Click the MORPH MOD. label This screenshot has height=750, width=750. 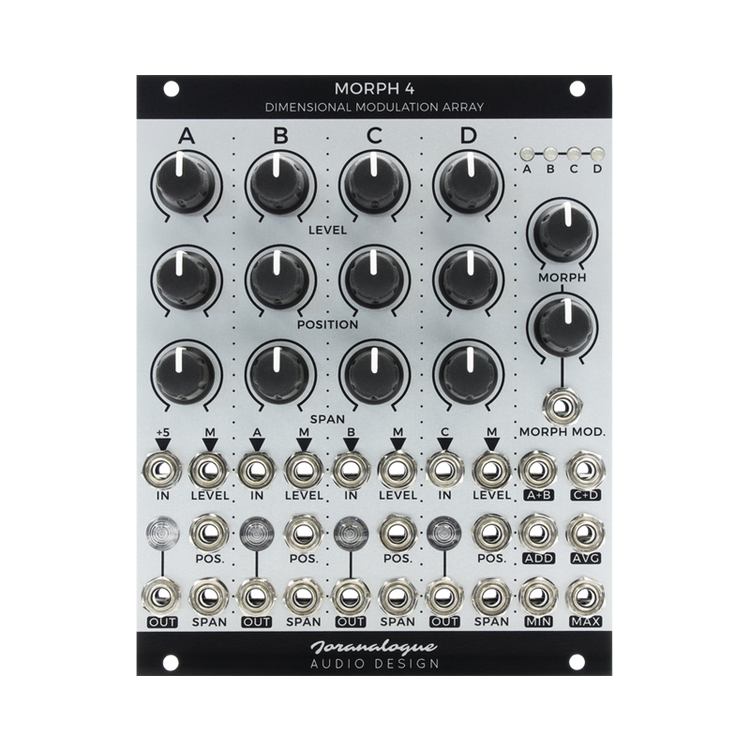tap(562, 432)
